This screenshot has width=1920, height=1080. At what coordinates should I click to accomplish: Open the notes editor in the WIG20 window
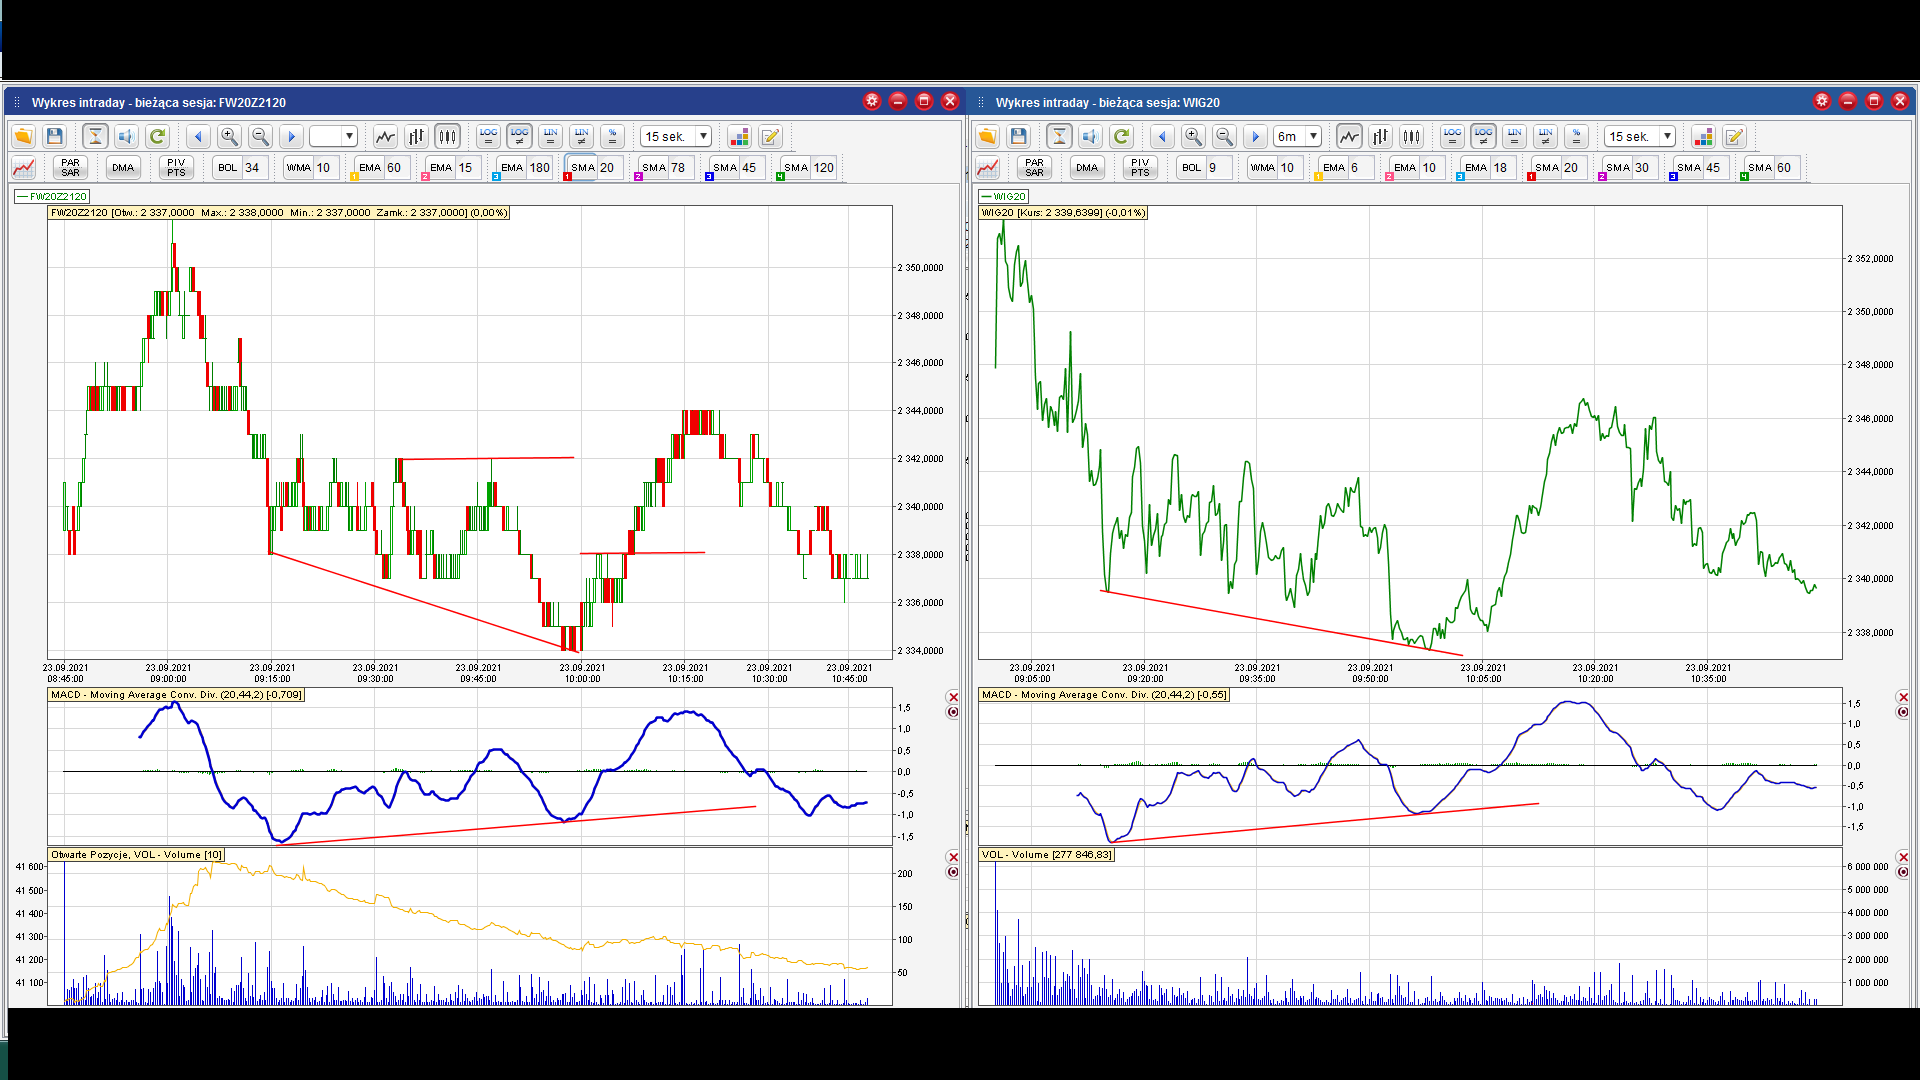pos(1734,137)
